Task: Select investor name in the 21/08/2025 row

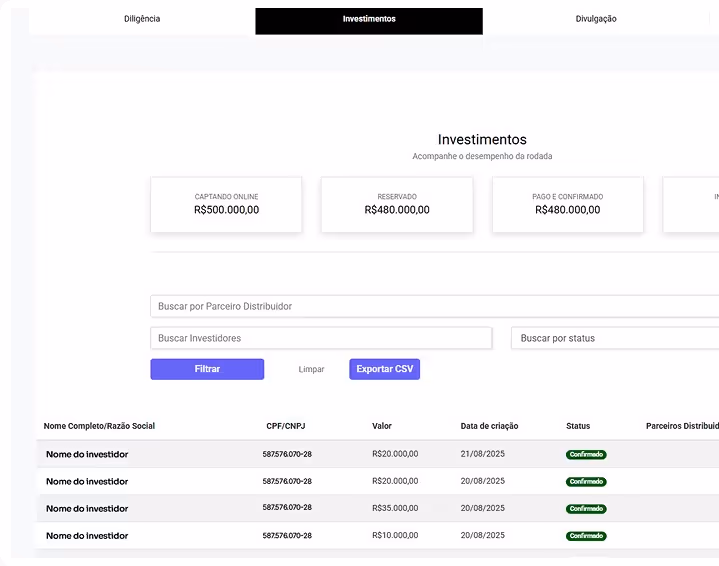Action: (x=87, y=455)
